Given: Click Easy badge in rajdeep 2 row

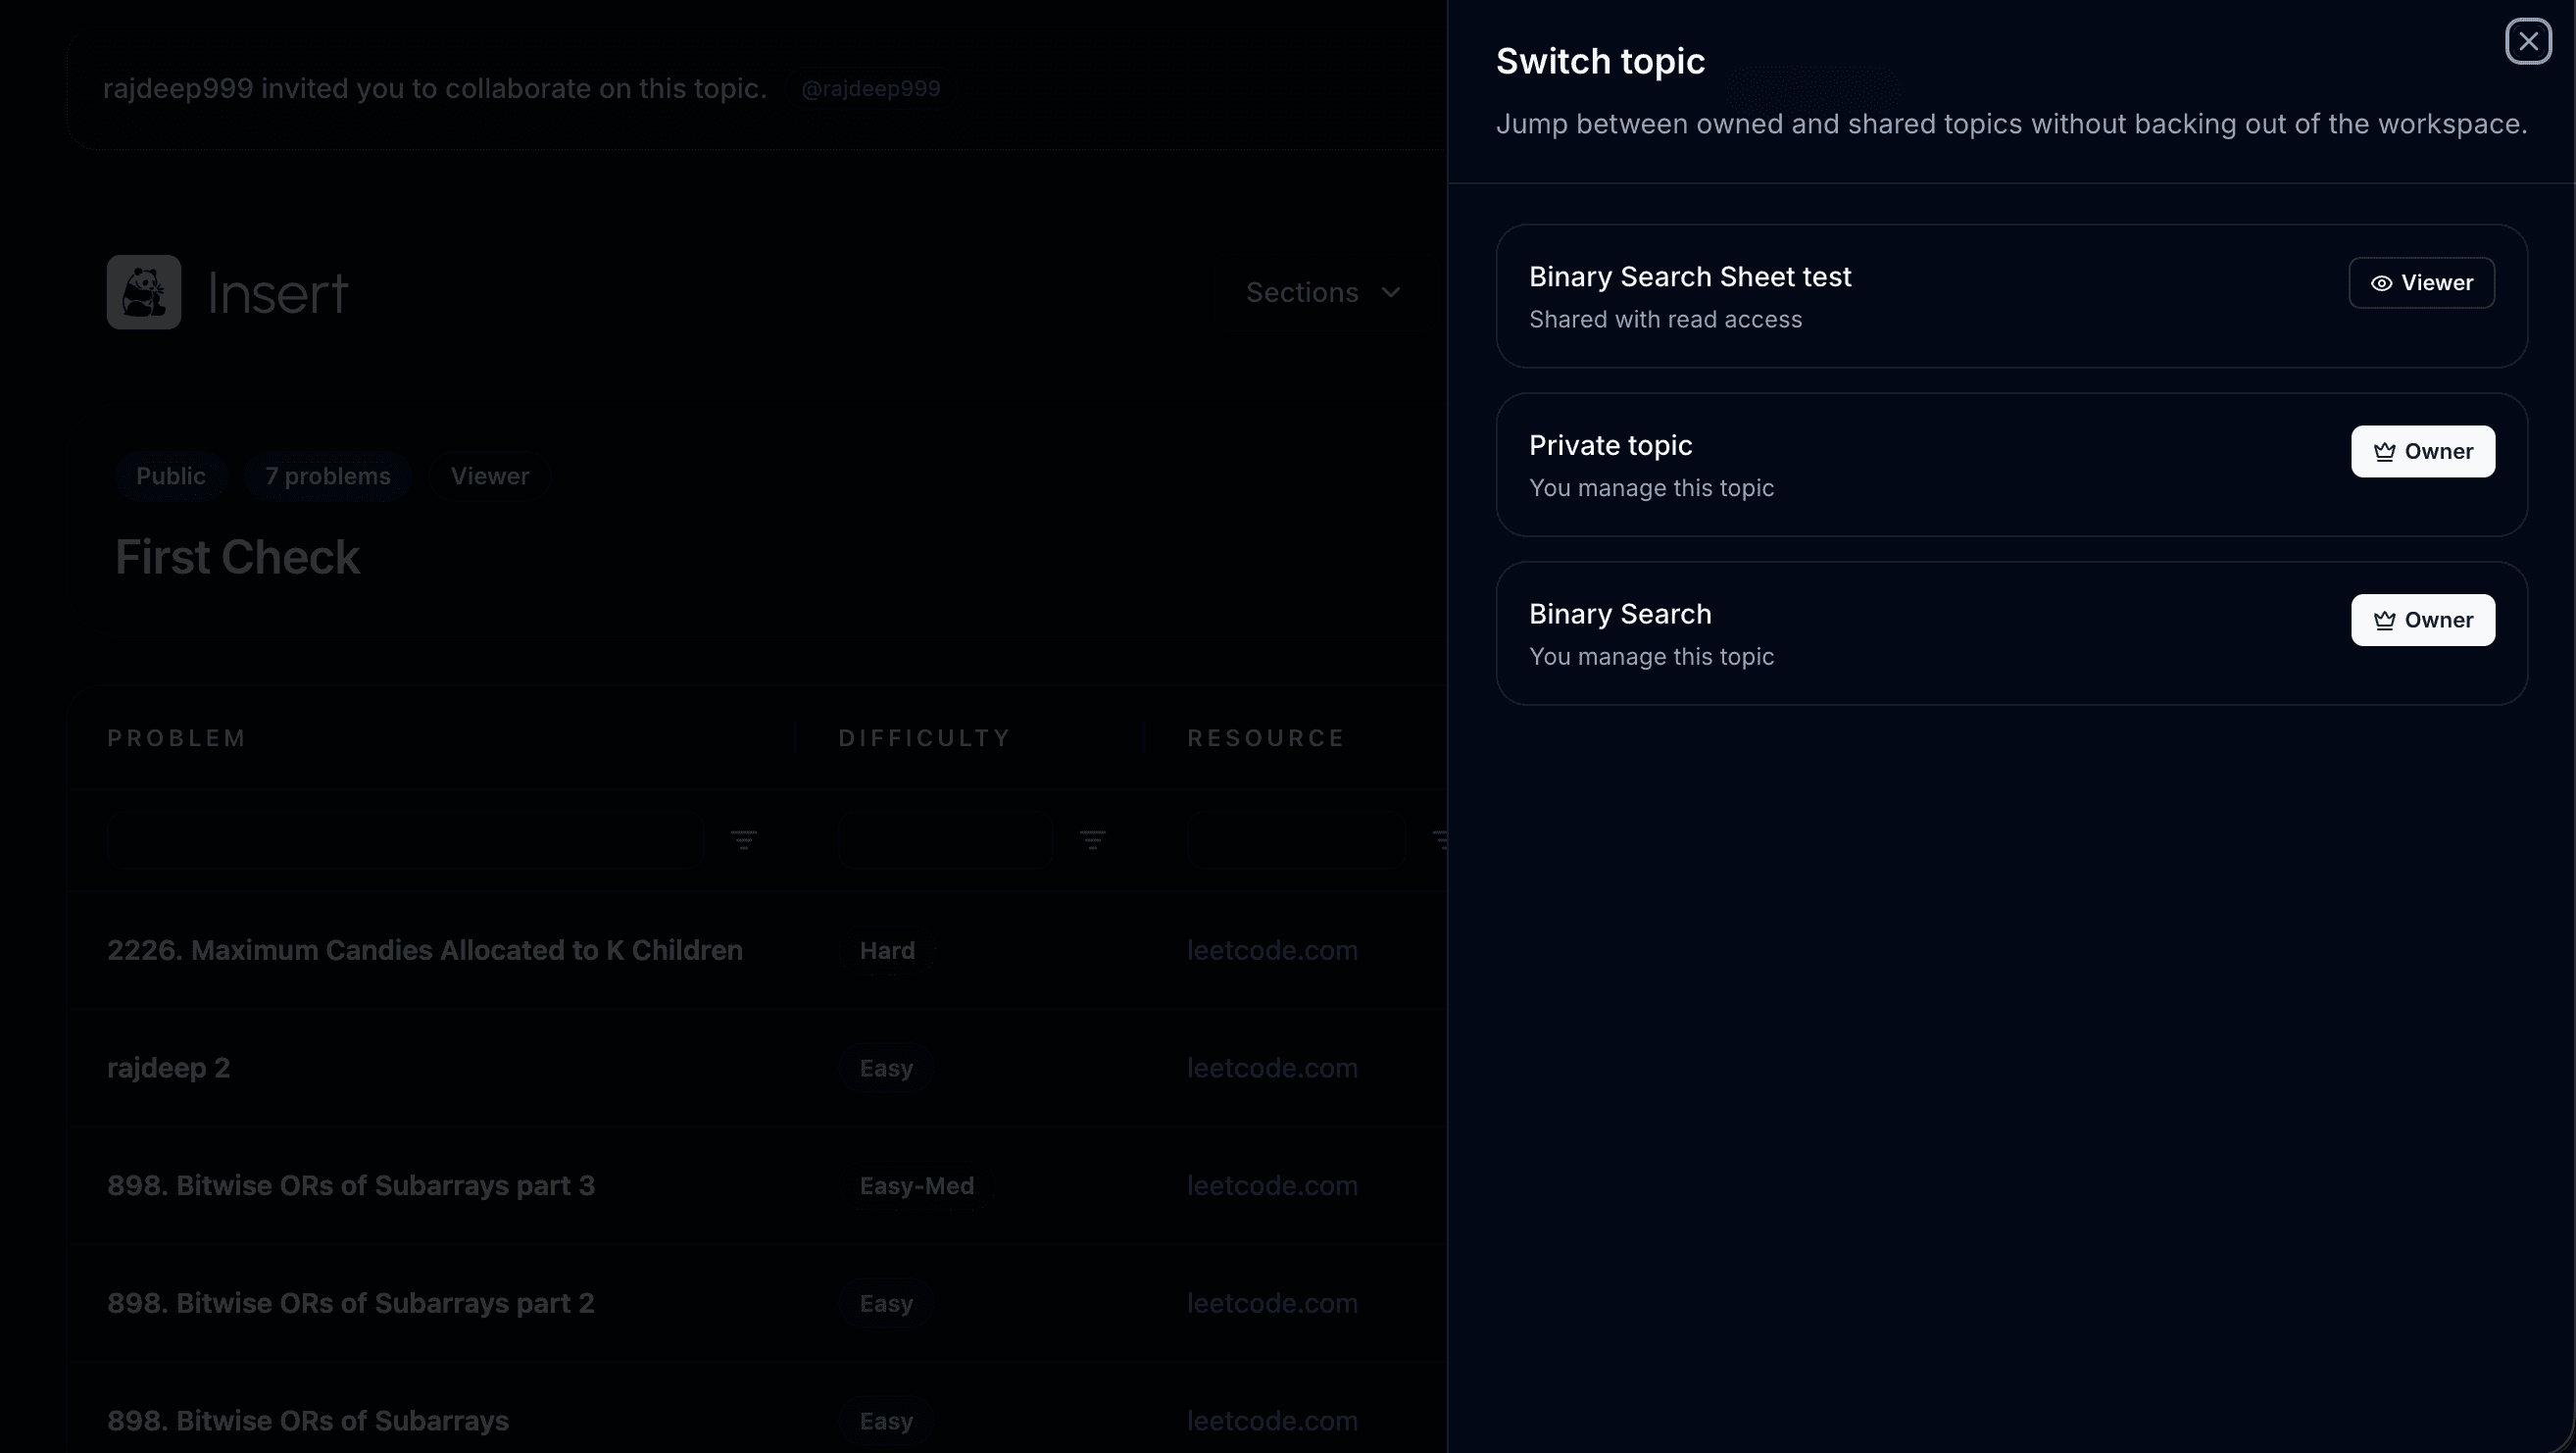Looking at the screenshot, I should click(x=886, y=1068).
